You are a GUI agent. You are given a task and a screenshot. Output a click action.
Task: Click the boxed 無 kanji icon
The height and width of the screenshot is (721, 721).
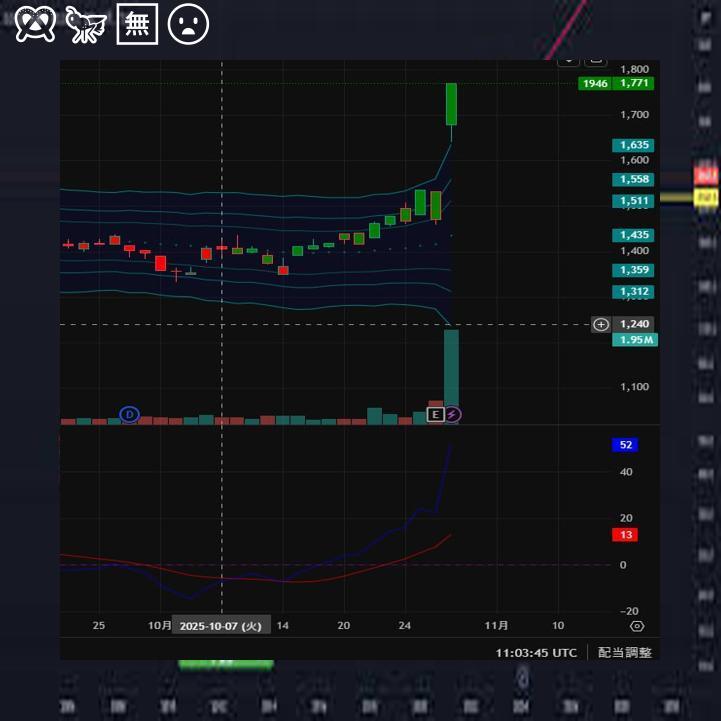(x=138, y=24)
